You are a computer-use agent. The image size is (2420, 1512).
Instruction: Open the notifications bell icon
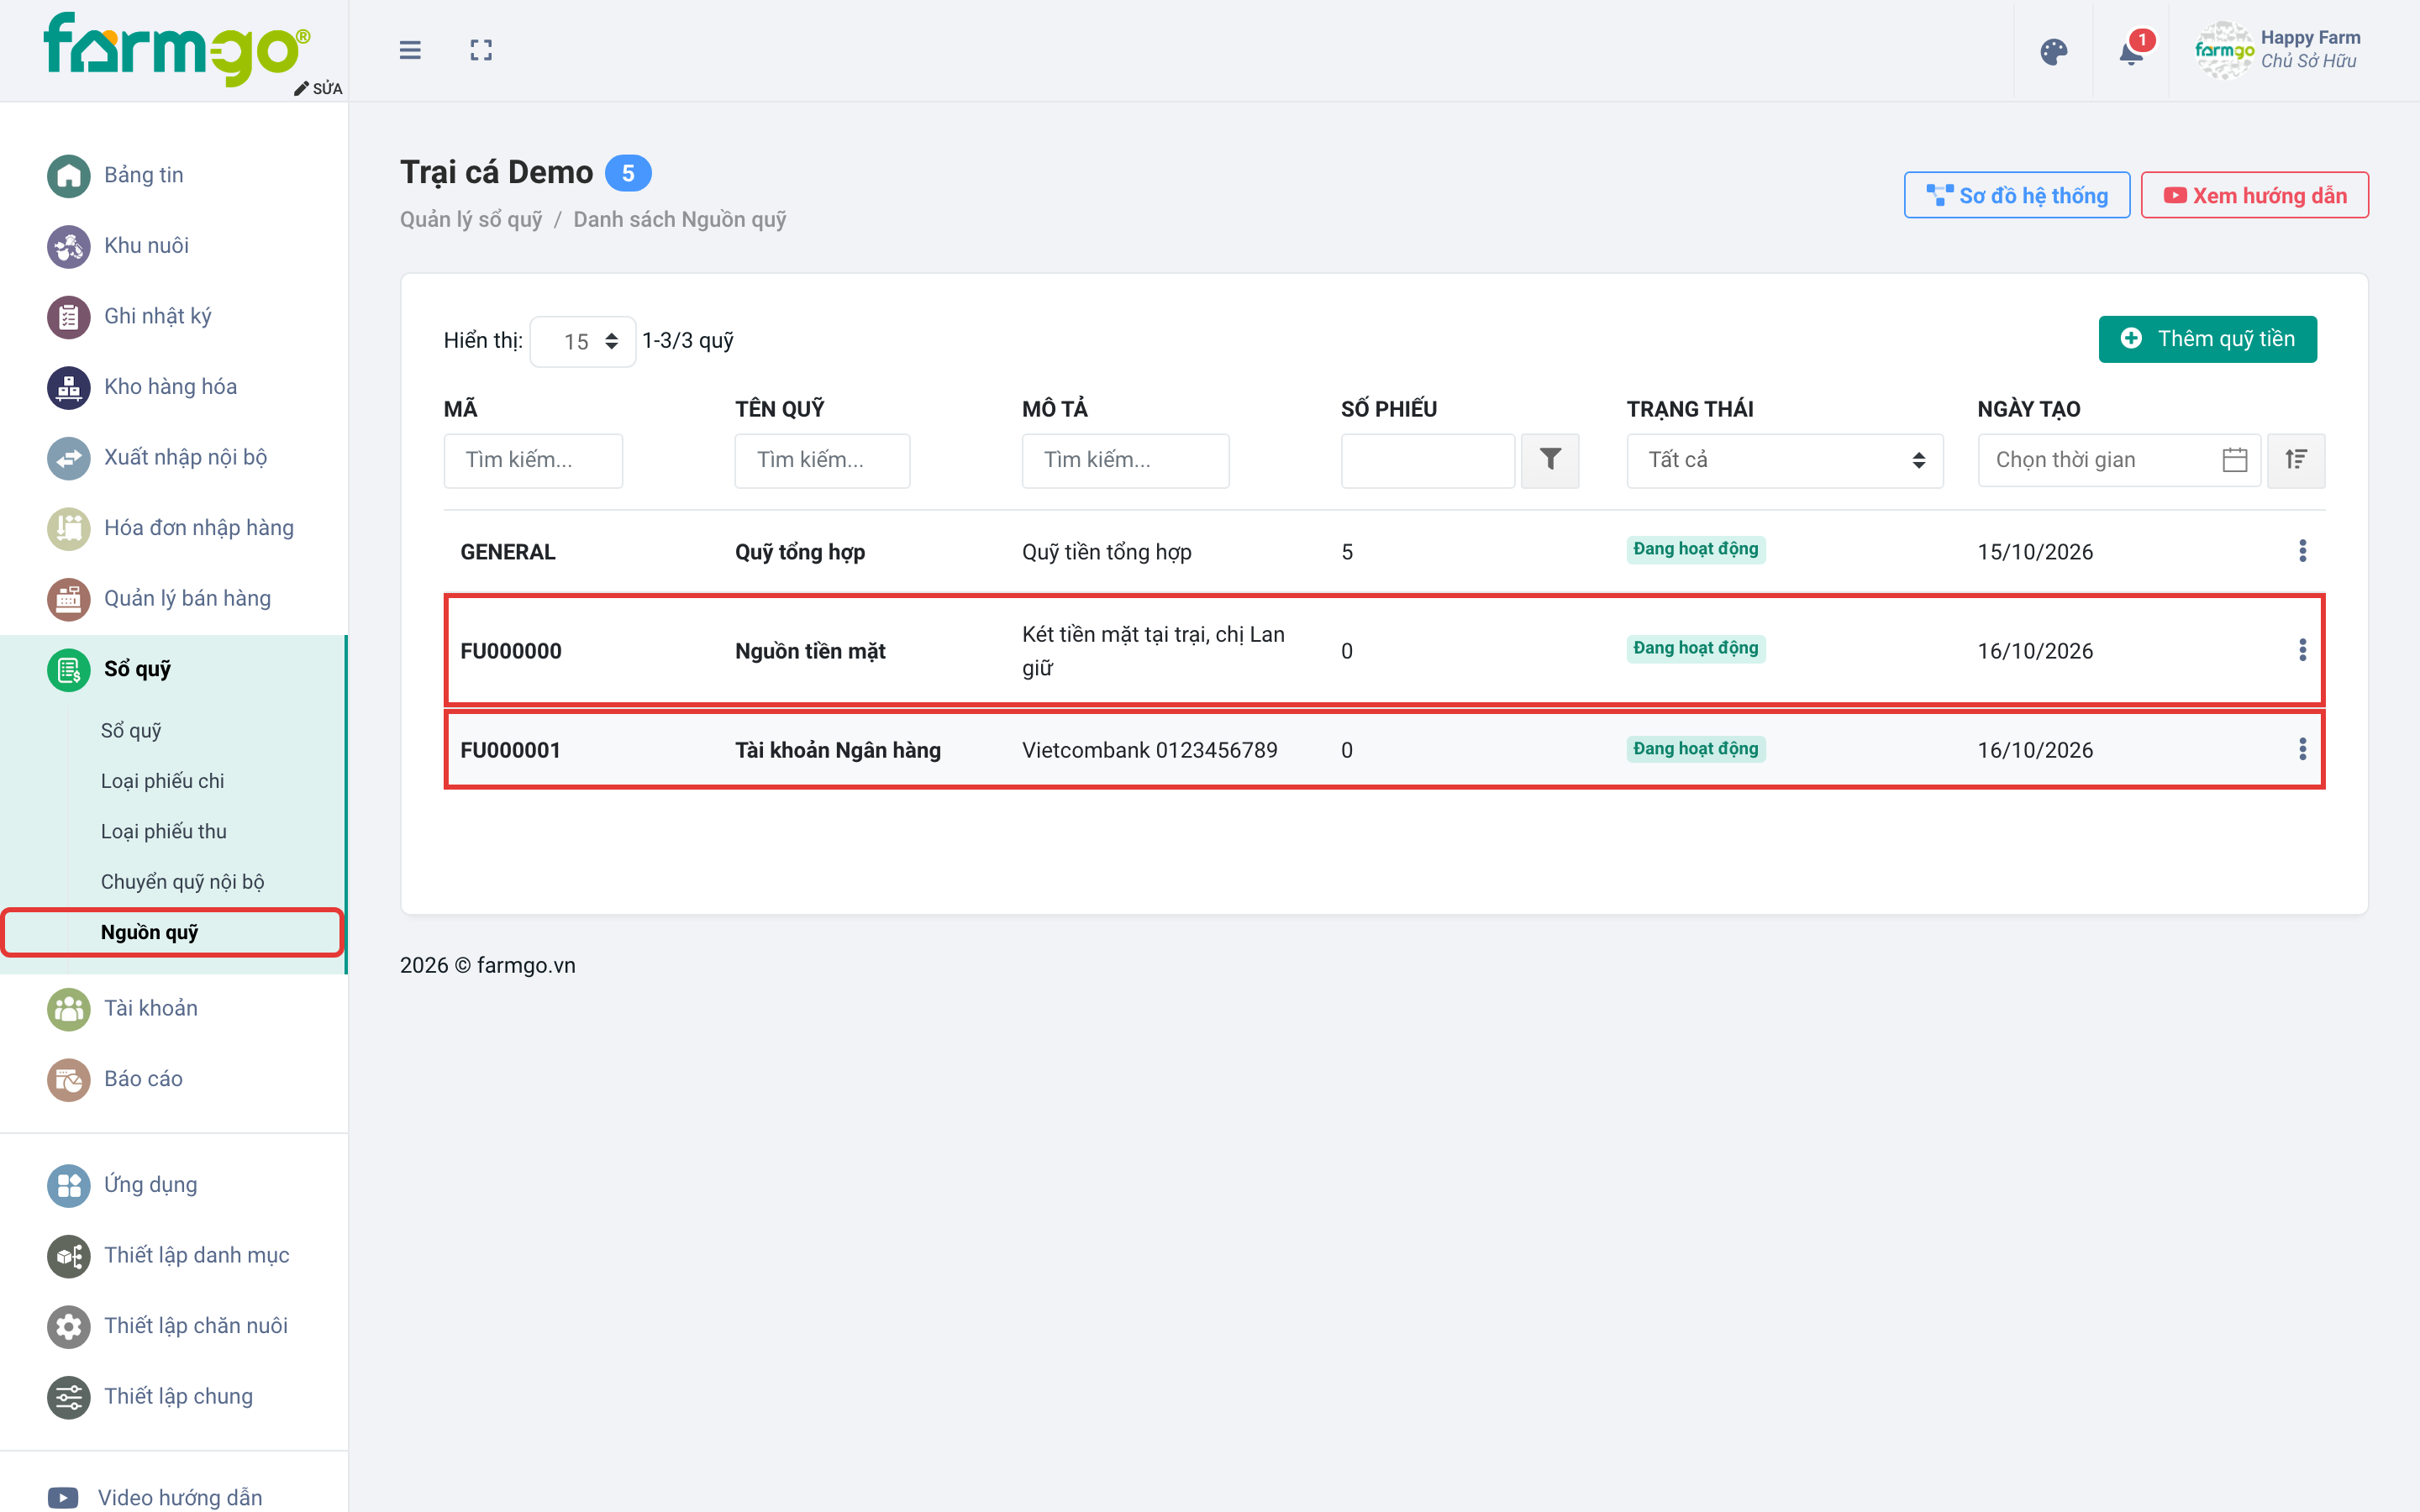(x=2131, y=52)
